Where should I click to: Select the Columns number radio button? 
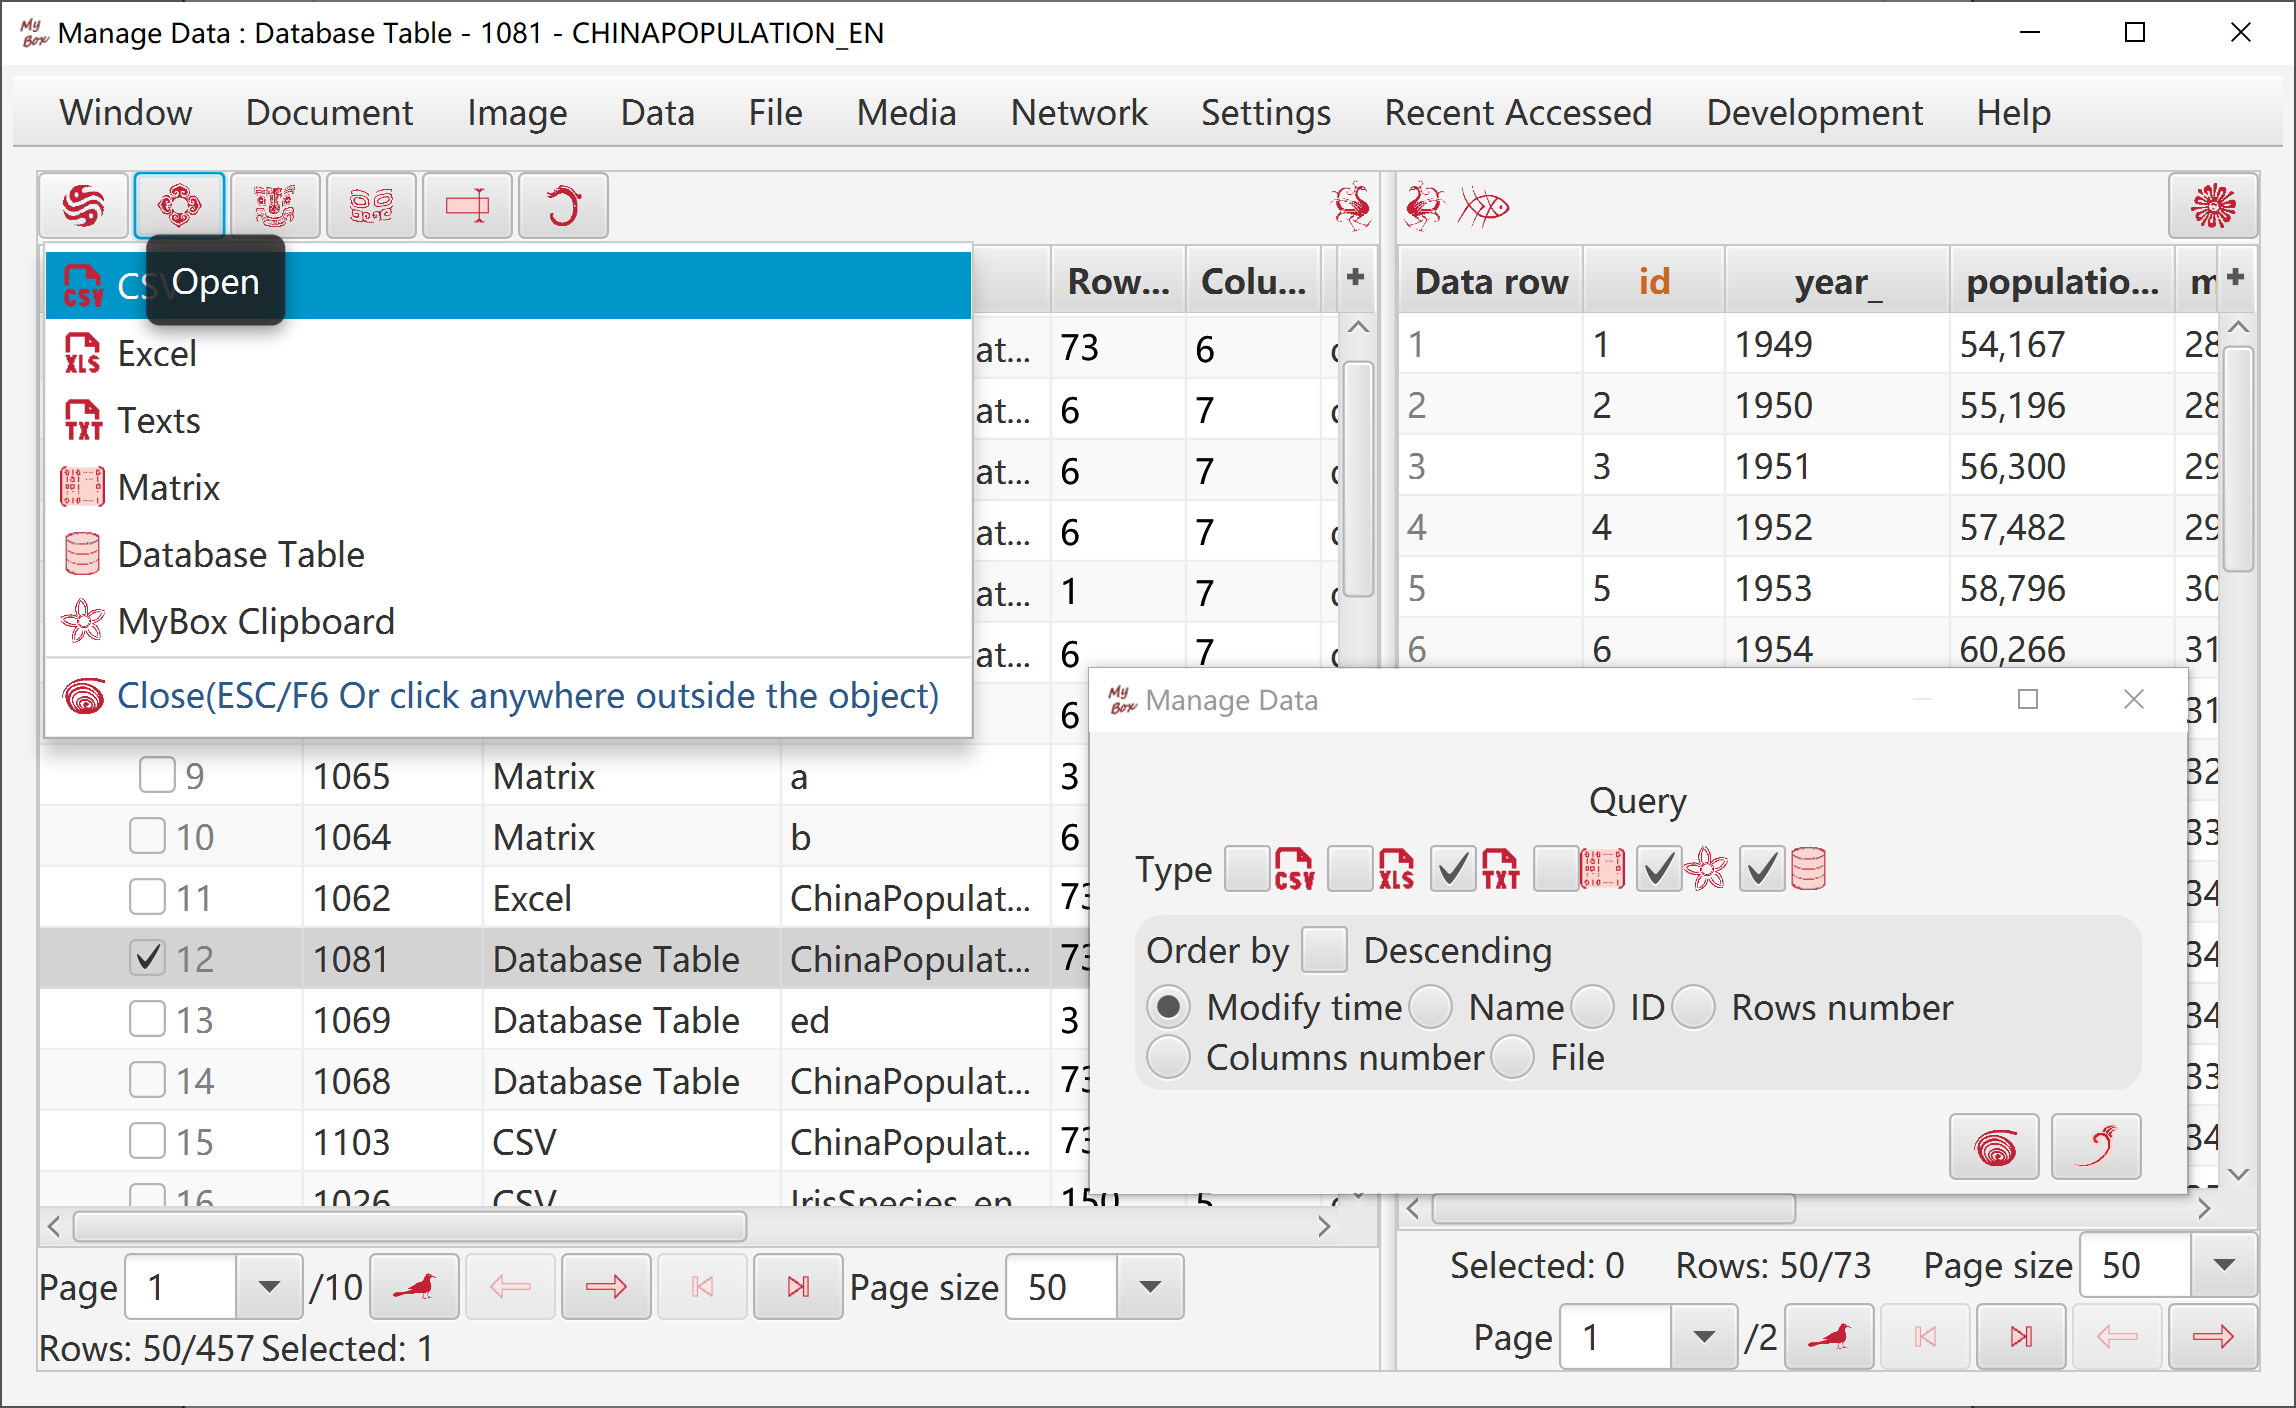[x=1169, y=1058]
